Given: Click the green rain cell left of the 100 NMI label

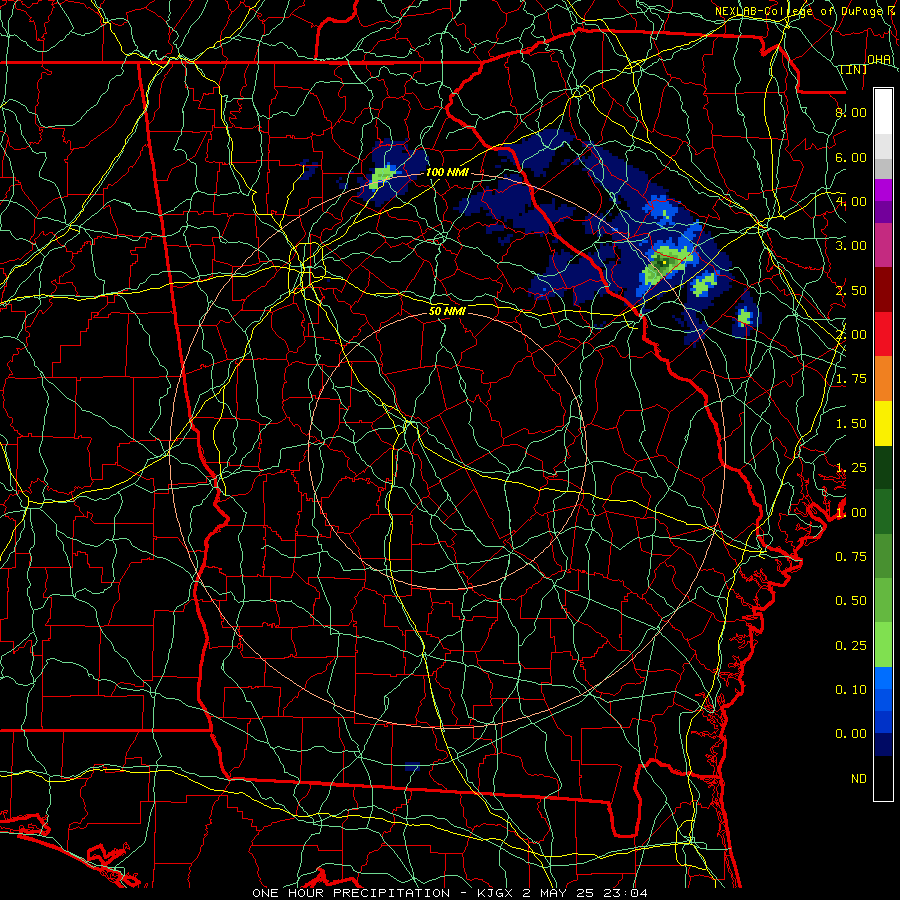Looking at the screenshot, I should coord(382,175).
